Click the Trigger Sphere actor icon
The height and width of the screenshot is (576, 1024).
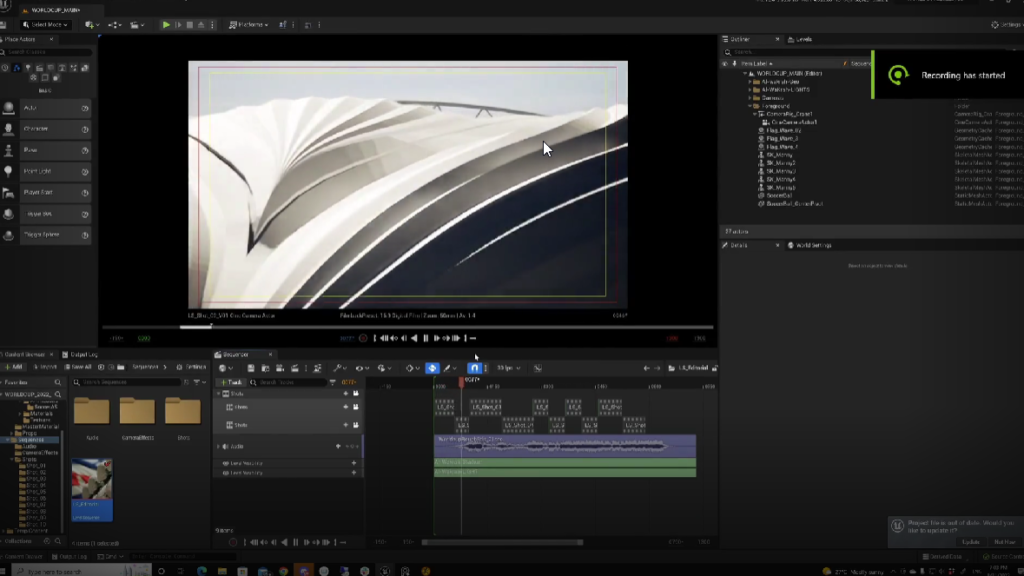pyautogui.click(x=10, y=235)
